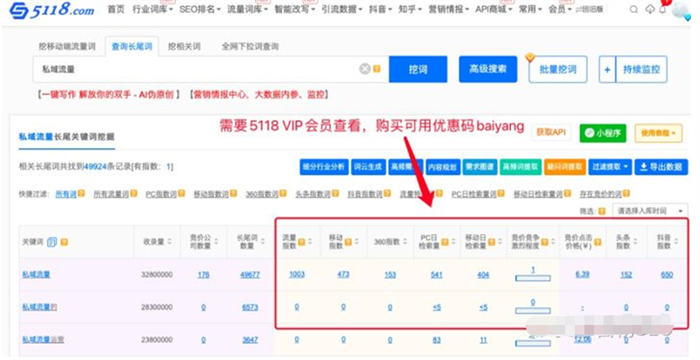The height and width of the screenshot is (360, 700).
Task: Click the green 小程序 button
Action: 603,133
